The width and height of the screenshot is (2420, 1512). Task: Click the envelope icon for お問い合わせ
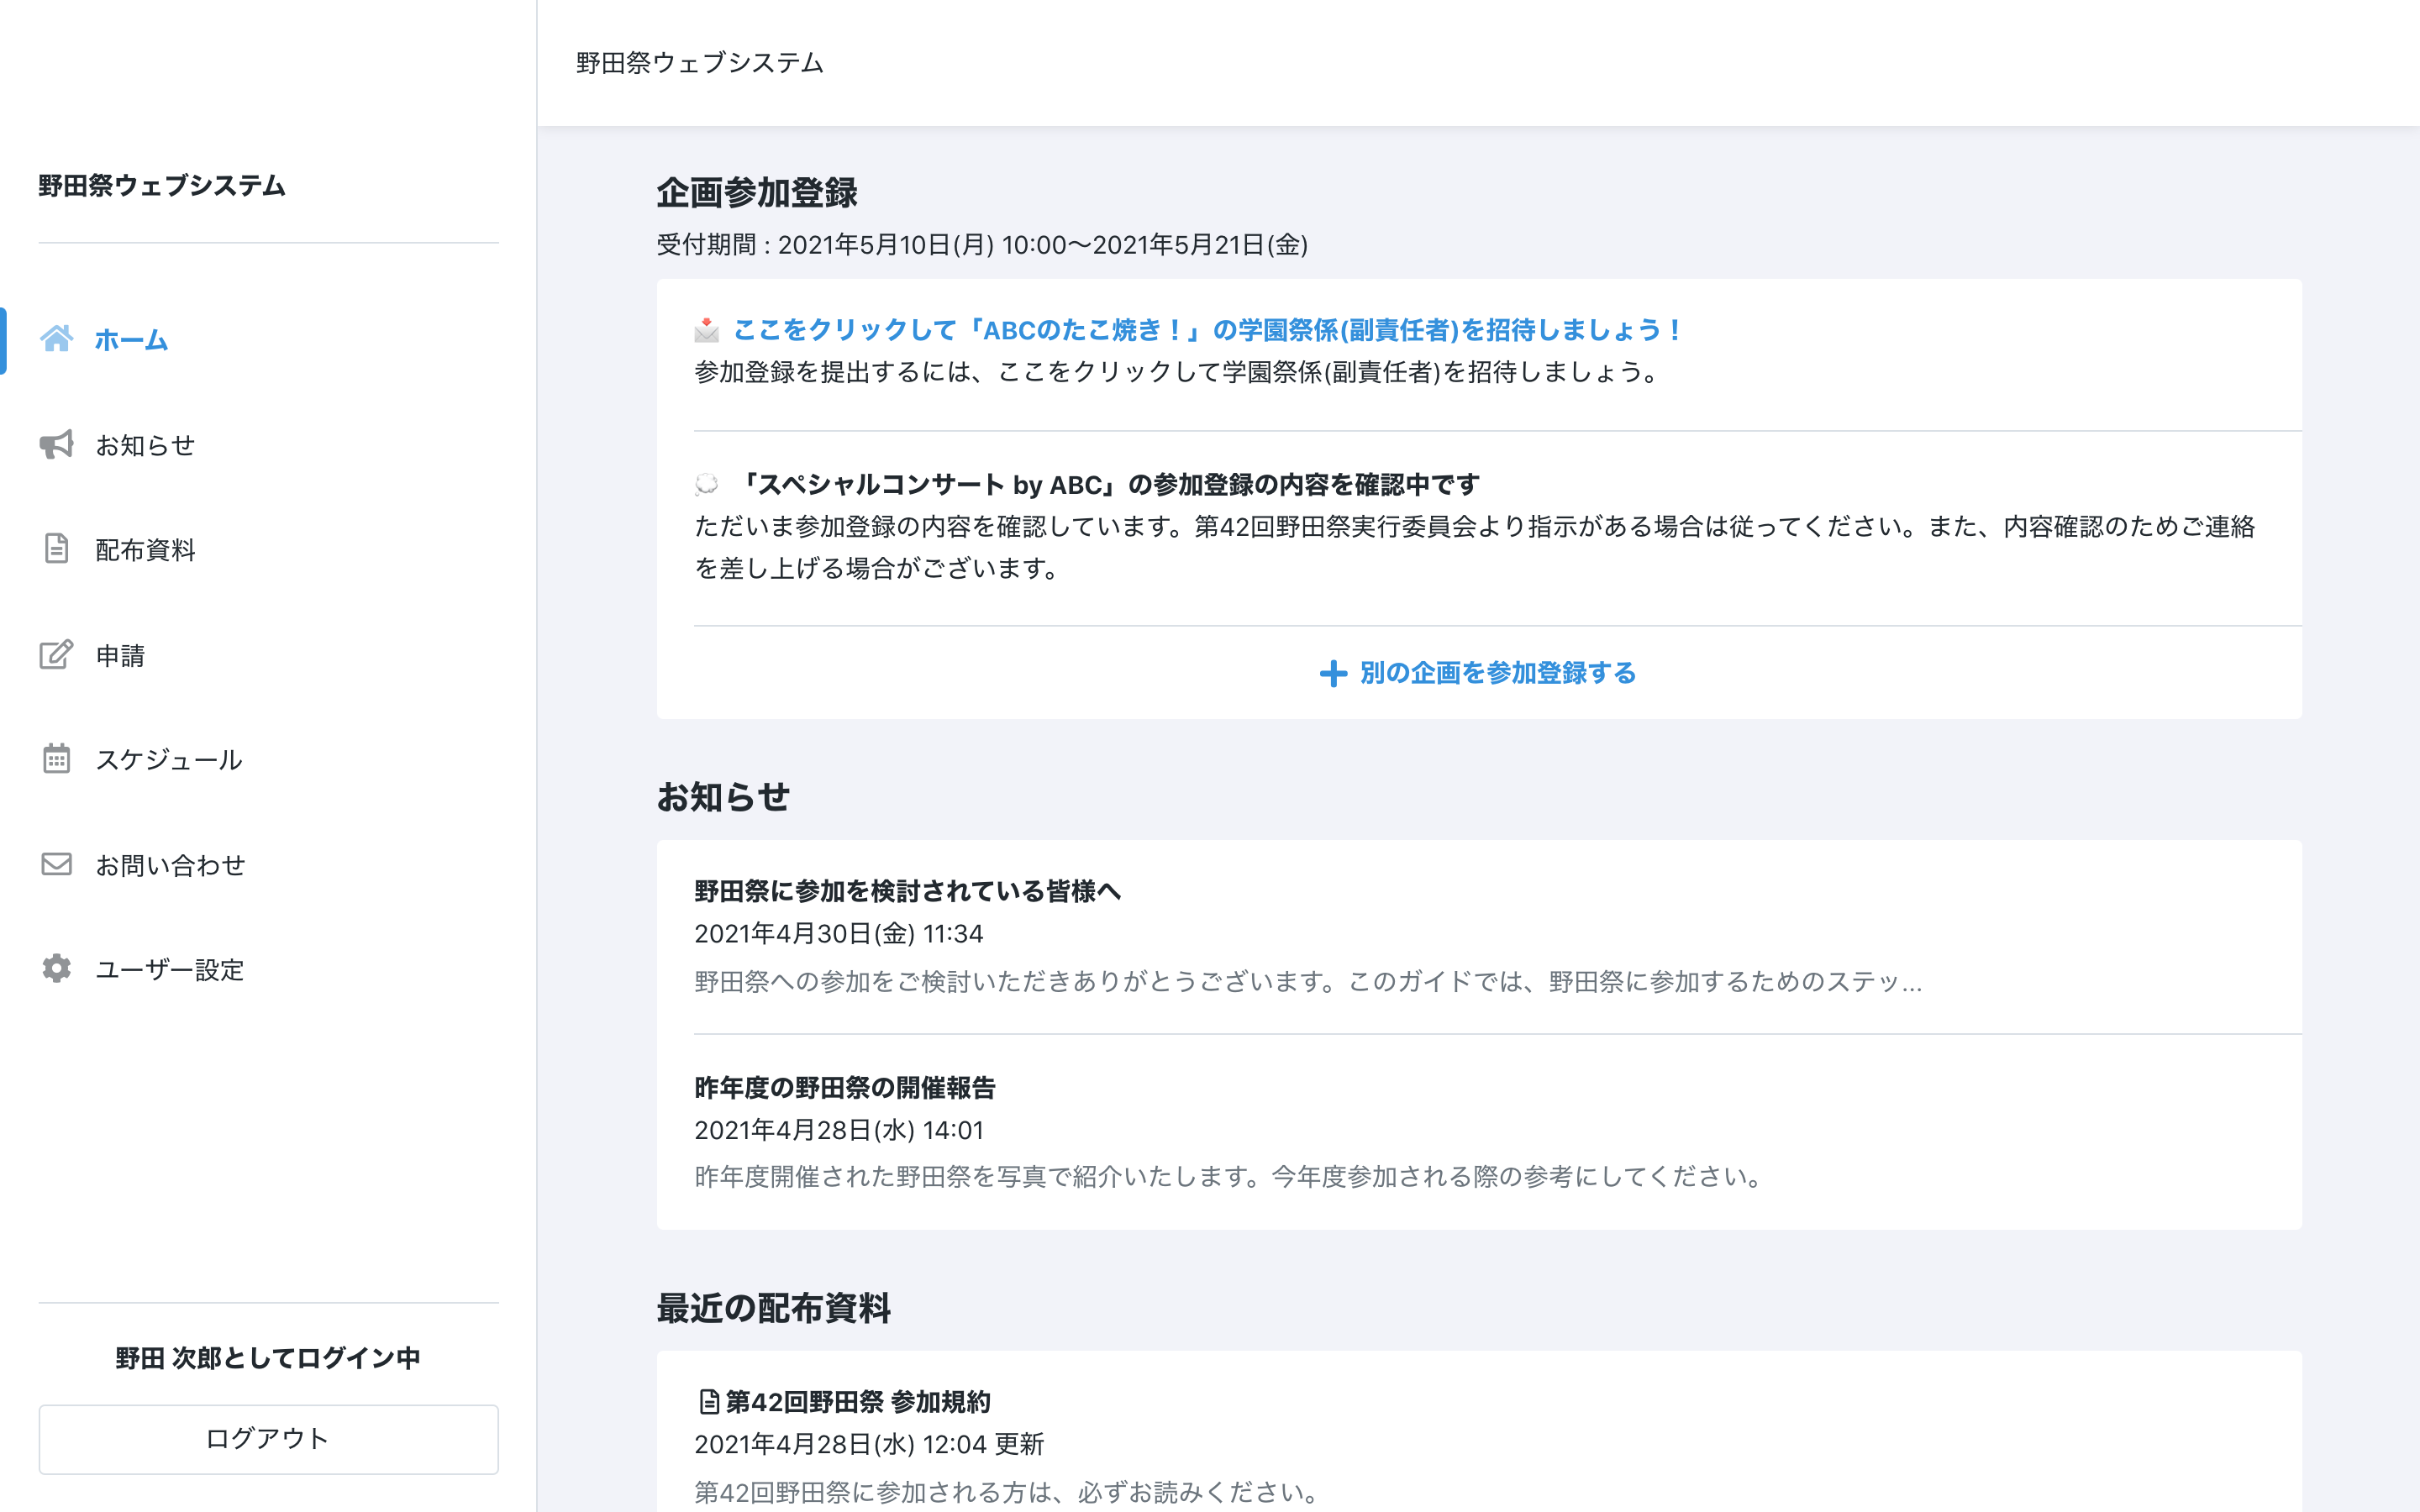(x=57, y=864)
